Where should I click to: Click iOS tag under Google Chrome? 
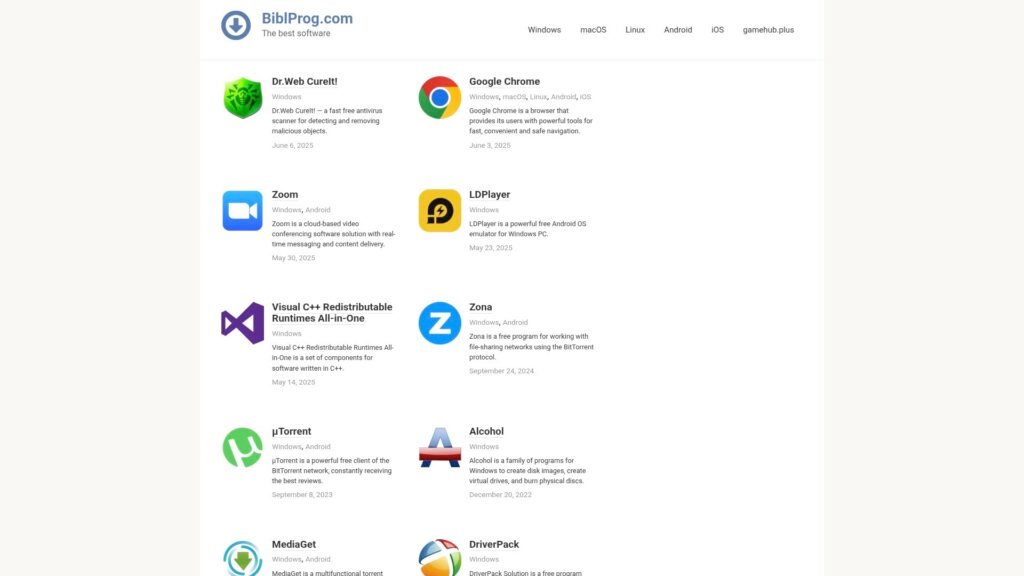coord(585,97)
